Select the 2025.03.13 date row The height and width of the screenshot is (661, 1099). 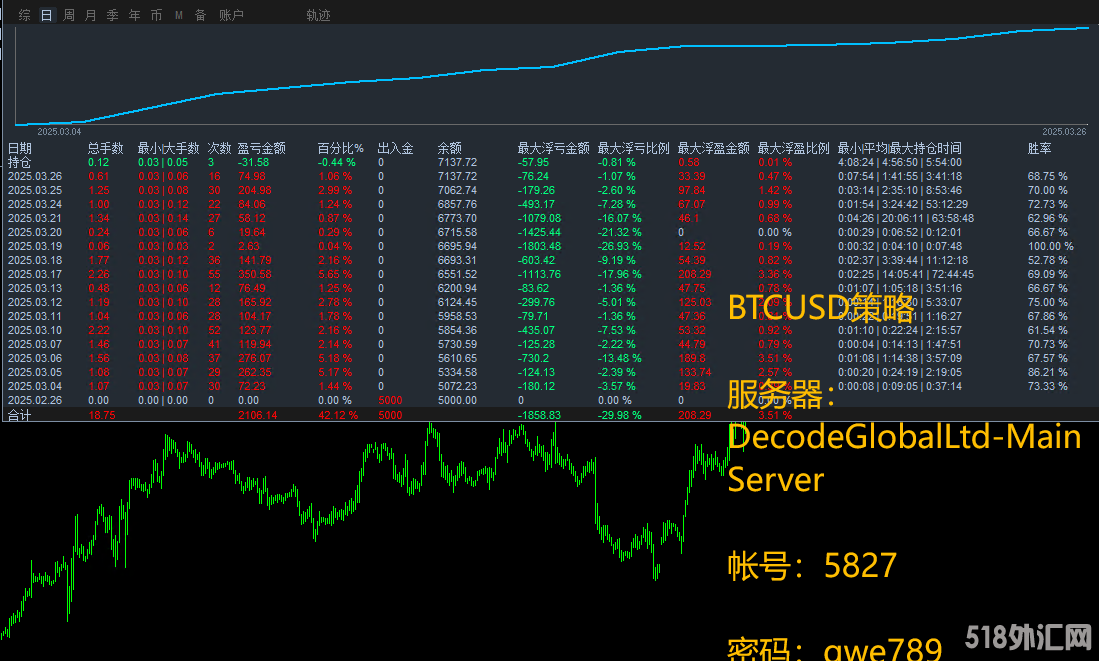coord(35,288)
